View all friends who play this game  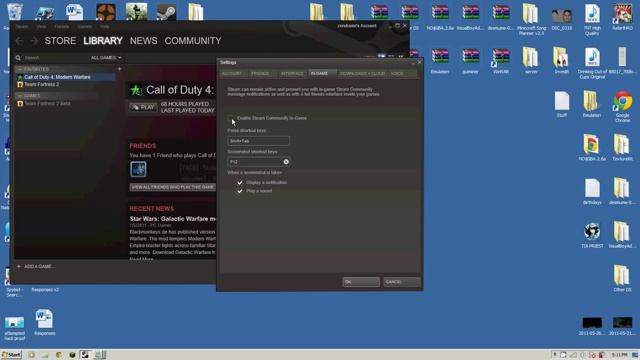pyautogui.click(x=173, y=187)
